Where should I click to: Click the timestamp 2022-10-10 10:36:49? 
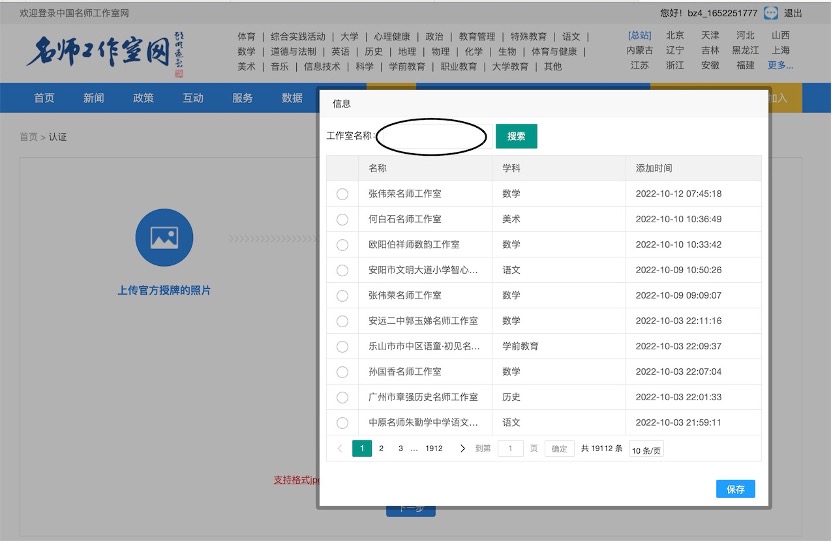pyautogui.click(x=679, y=219)
